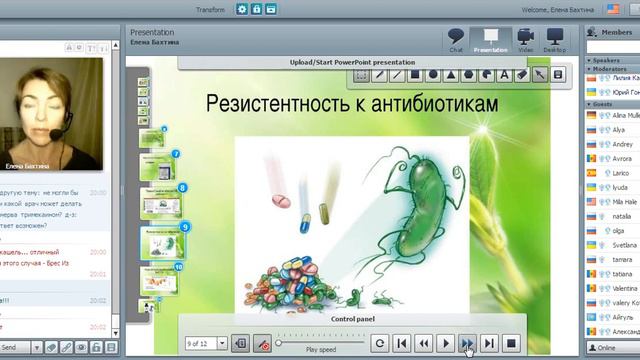This screenshot has width=640, height=360.
Task: Click the chat save diskette icon
Action: tap(111, 347)
